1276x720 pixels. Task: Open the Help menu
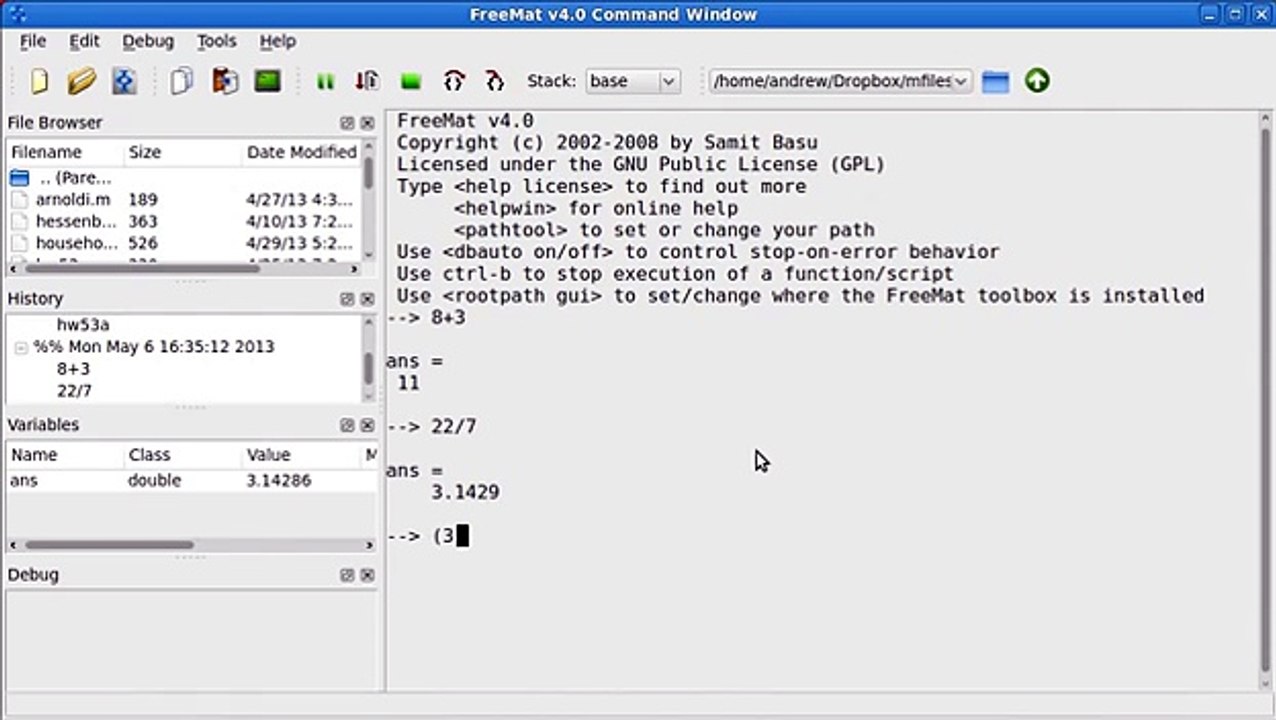277,41
